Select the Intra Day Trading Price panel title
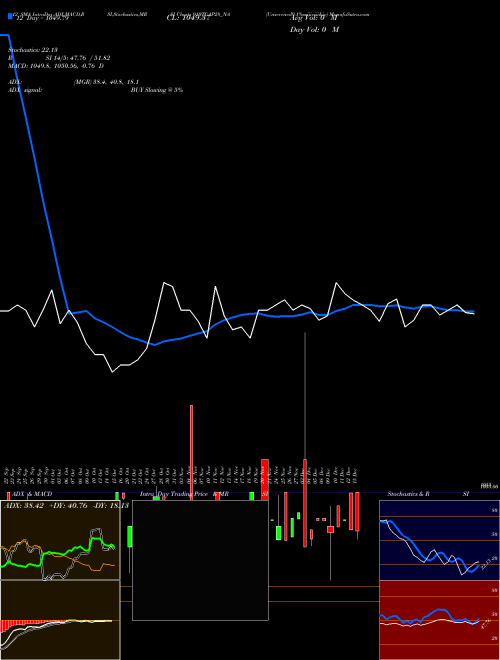Screen dimensions: 500x660 click(x=184, y=494)
